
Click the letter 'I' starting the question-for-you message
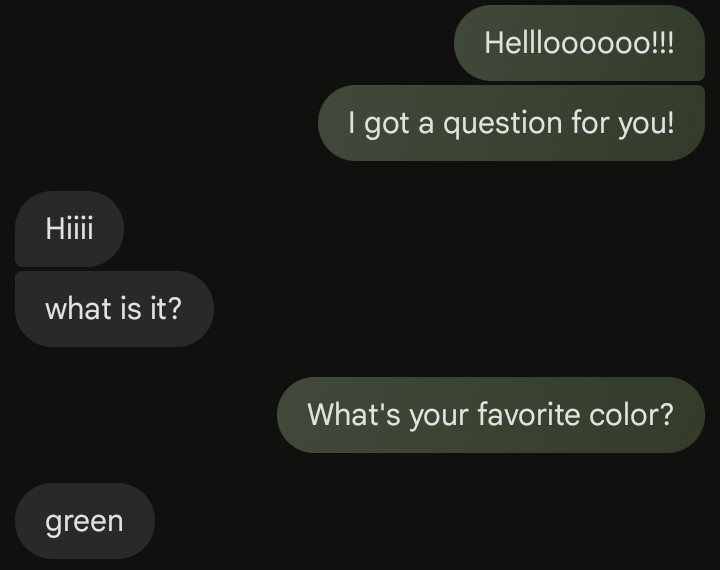(353, 123)
